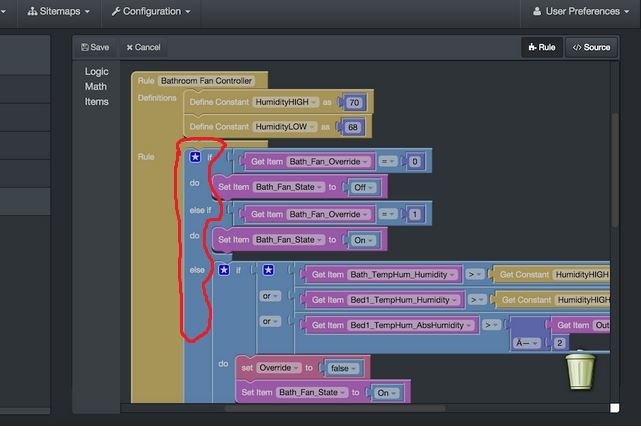Click the user icon beside User Preferences

click(x=537, y=11)
